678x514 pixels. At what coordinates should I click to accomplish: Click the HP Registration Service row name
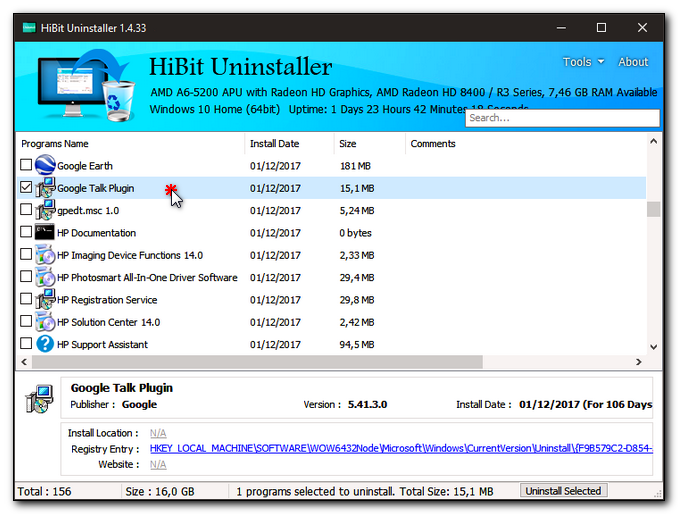click(x=107, y=300)
